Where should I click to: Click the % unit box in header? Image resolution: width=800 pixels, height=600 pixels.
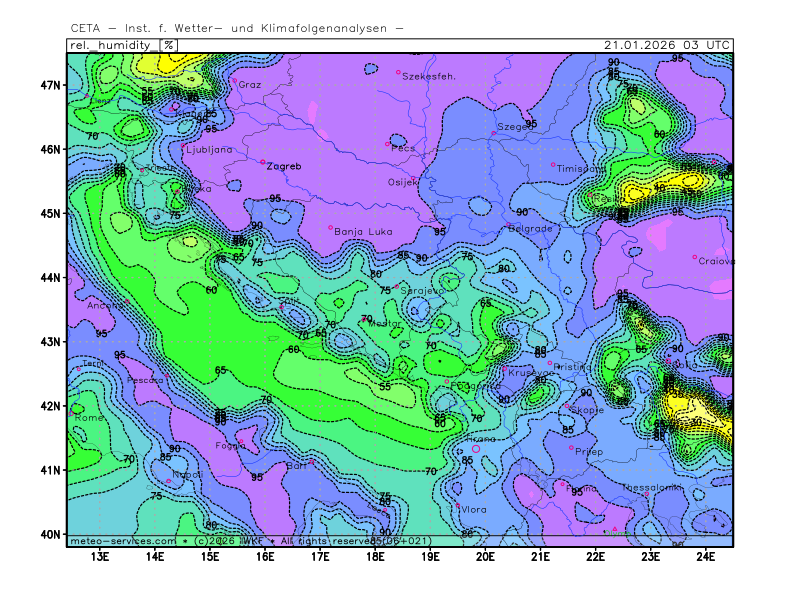click(x=168, y=45)
